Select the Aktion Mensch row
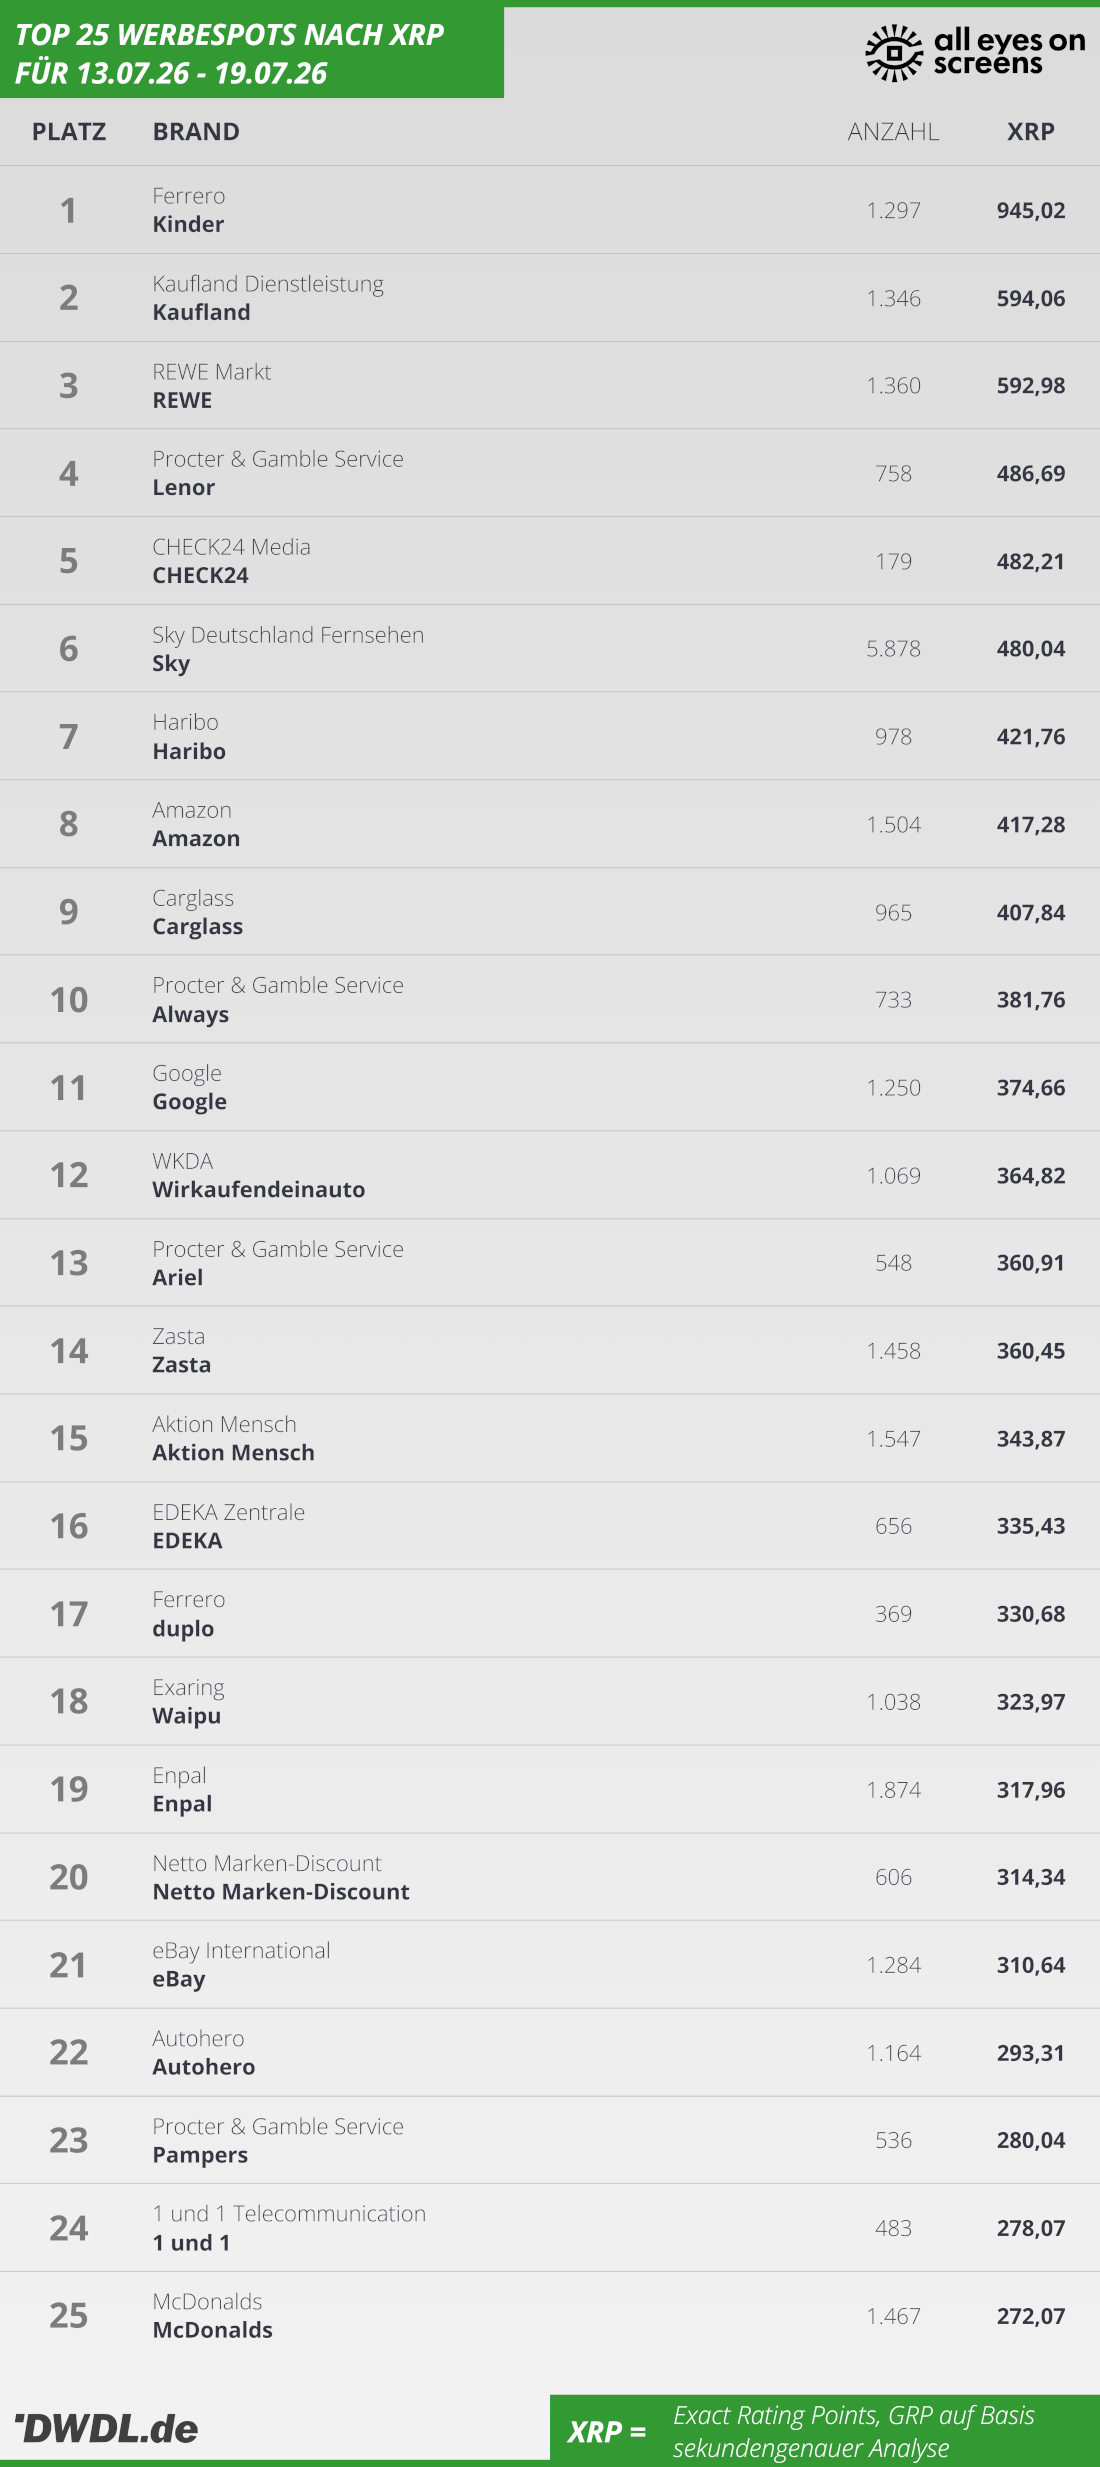 coord(550,1438)
